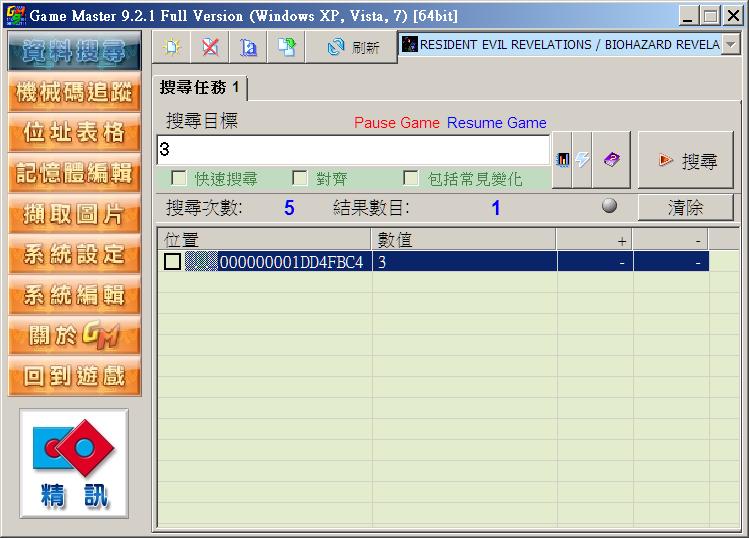Check the 包括常見變化 option

point(411,178)
